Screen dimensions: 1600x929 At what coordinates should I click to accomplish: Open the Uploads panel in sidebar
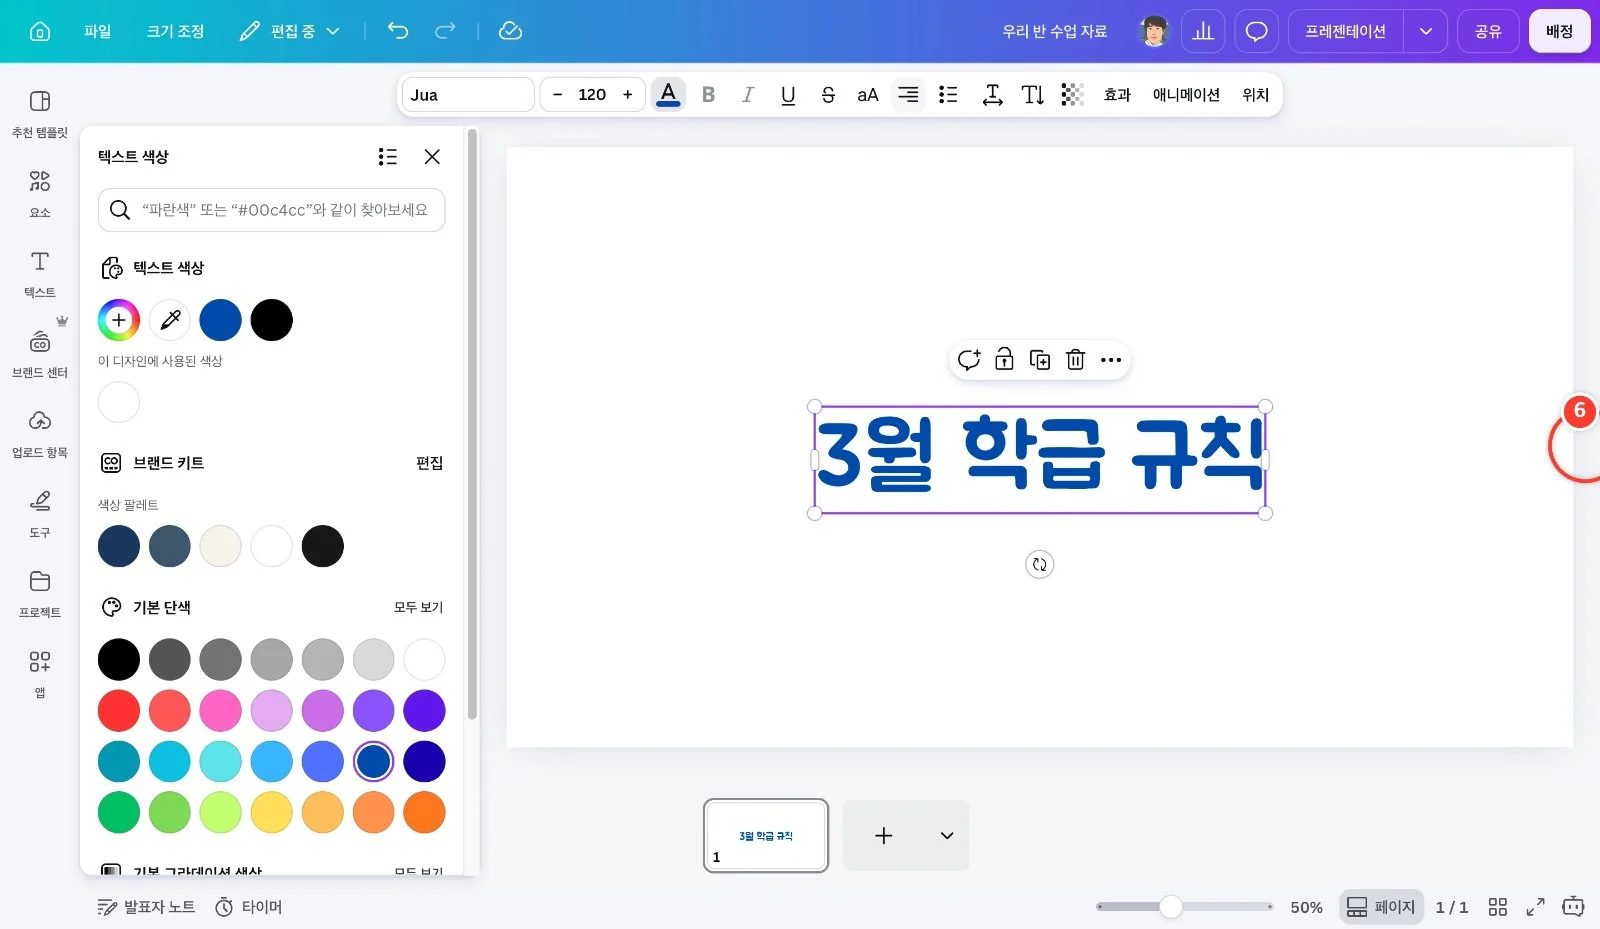[40, 432]
